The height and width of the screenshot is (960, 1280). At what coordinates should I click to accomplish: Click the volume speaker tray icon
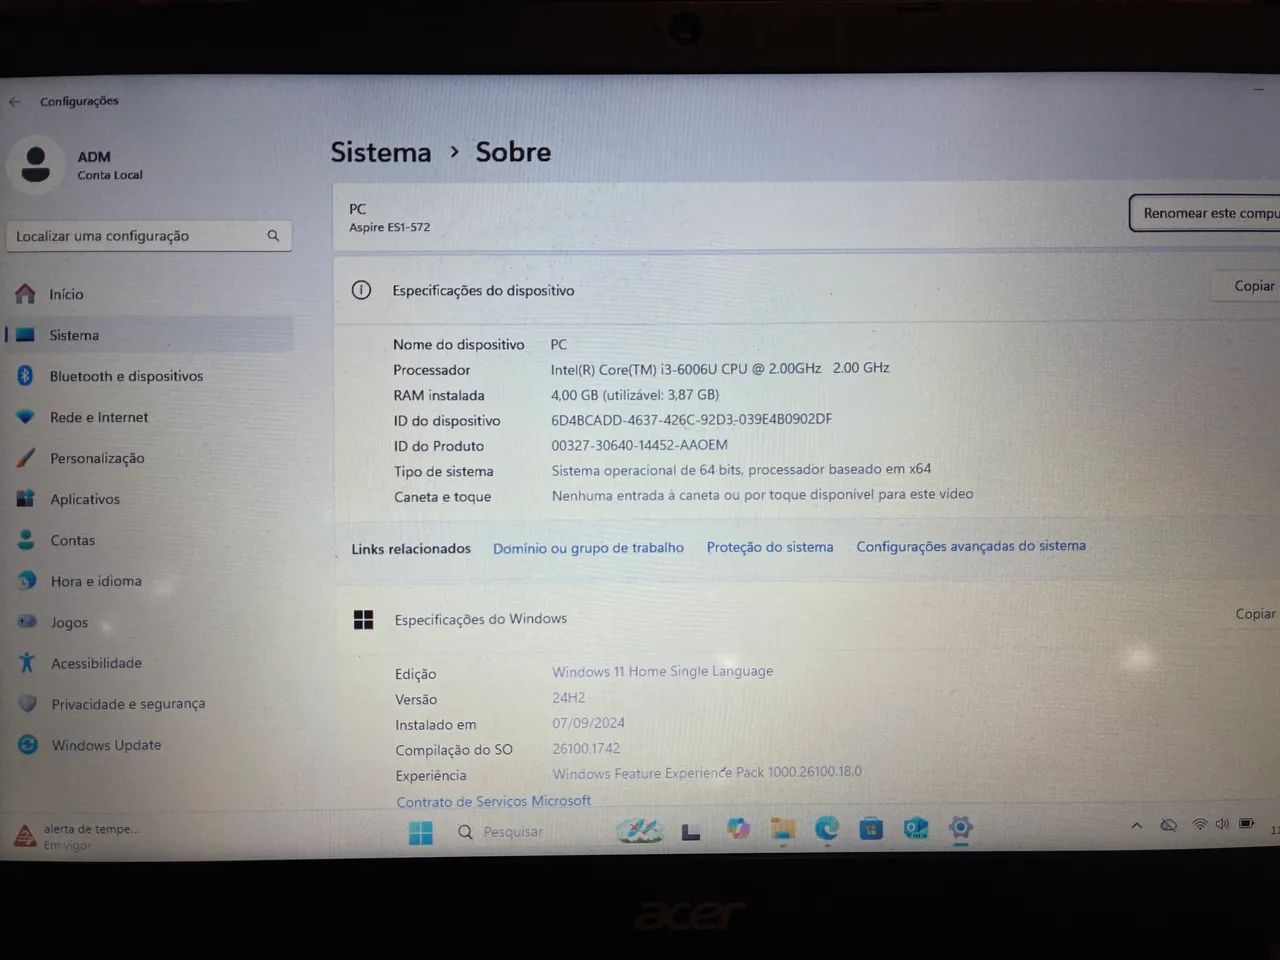pyautogui.click(x=1222, y=824)
